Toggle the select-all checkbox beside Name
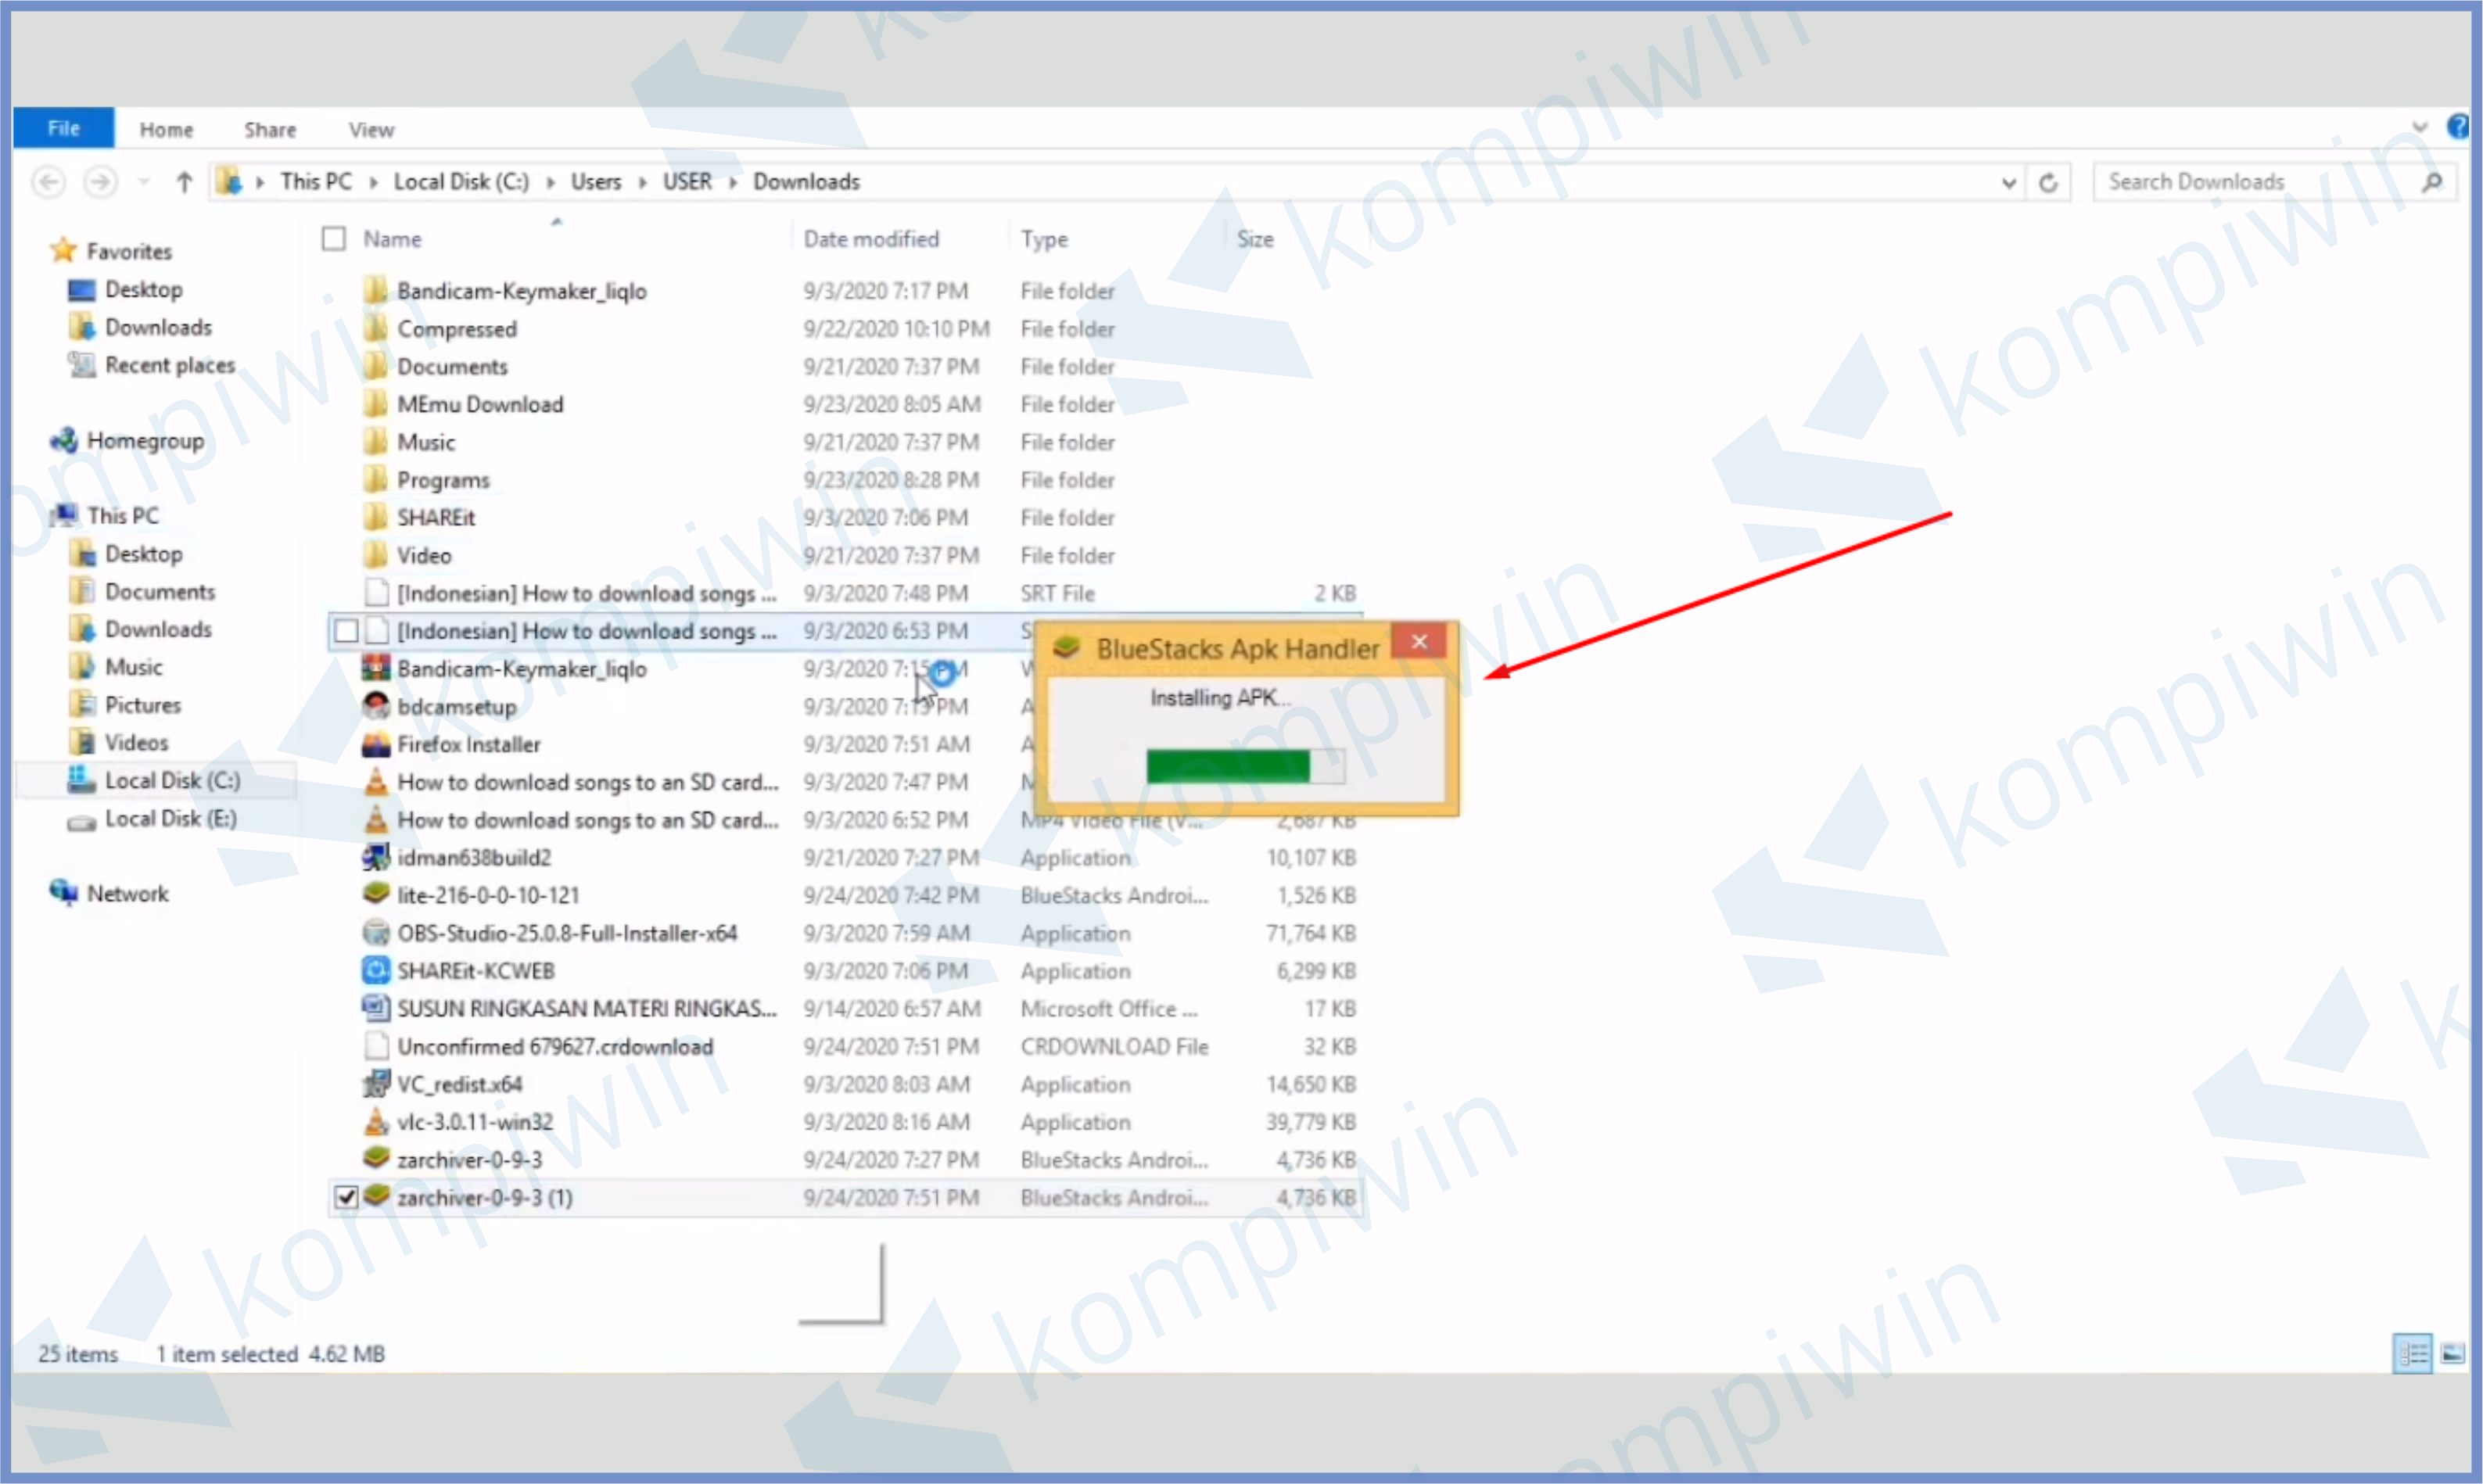This screenshot has height=1484, width=2483. tap(334, 239)
